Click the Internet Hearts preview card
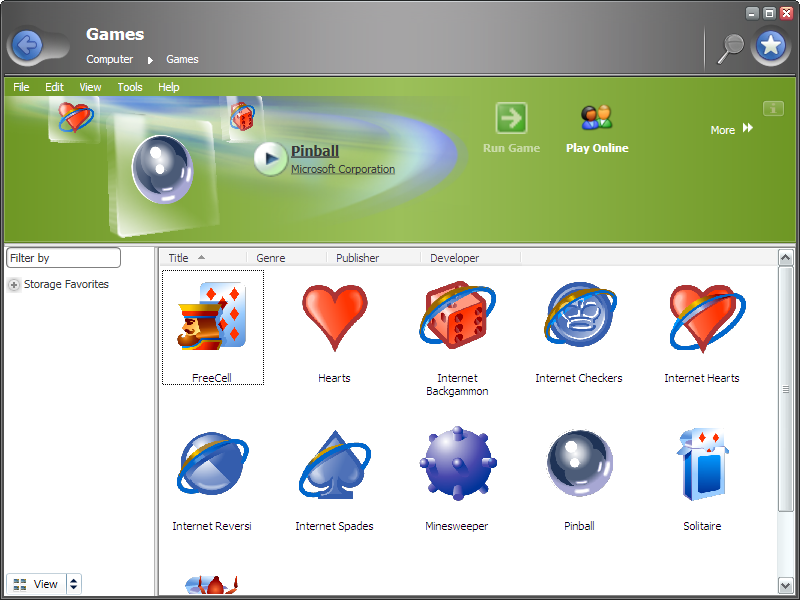 click(x=74, y=118)
